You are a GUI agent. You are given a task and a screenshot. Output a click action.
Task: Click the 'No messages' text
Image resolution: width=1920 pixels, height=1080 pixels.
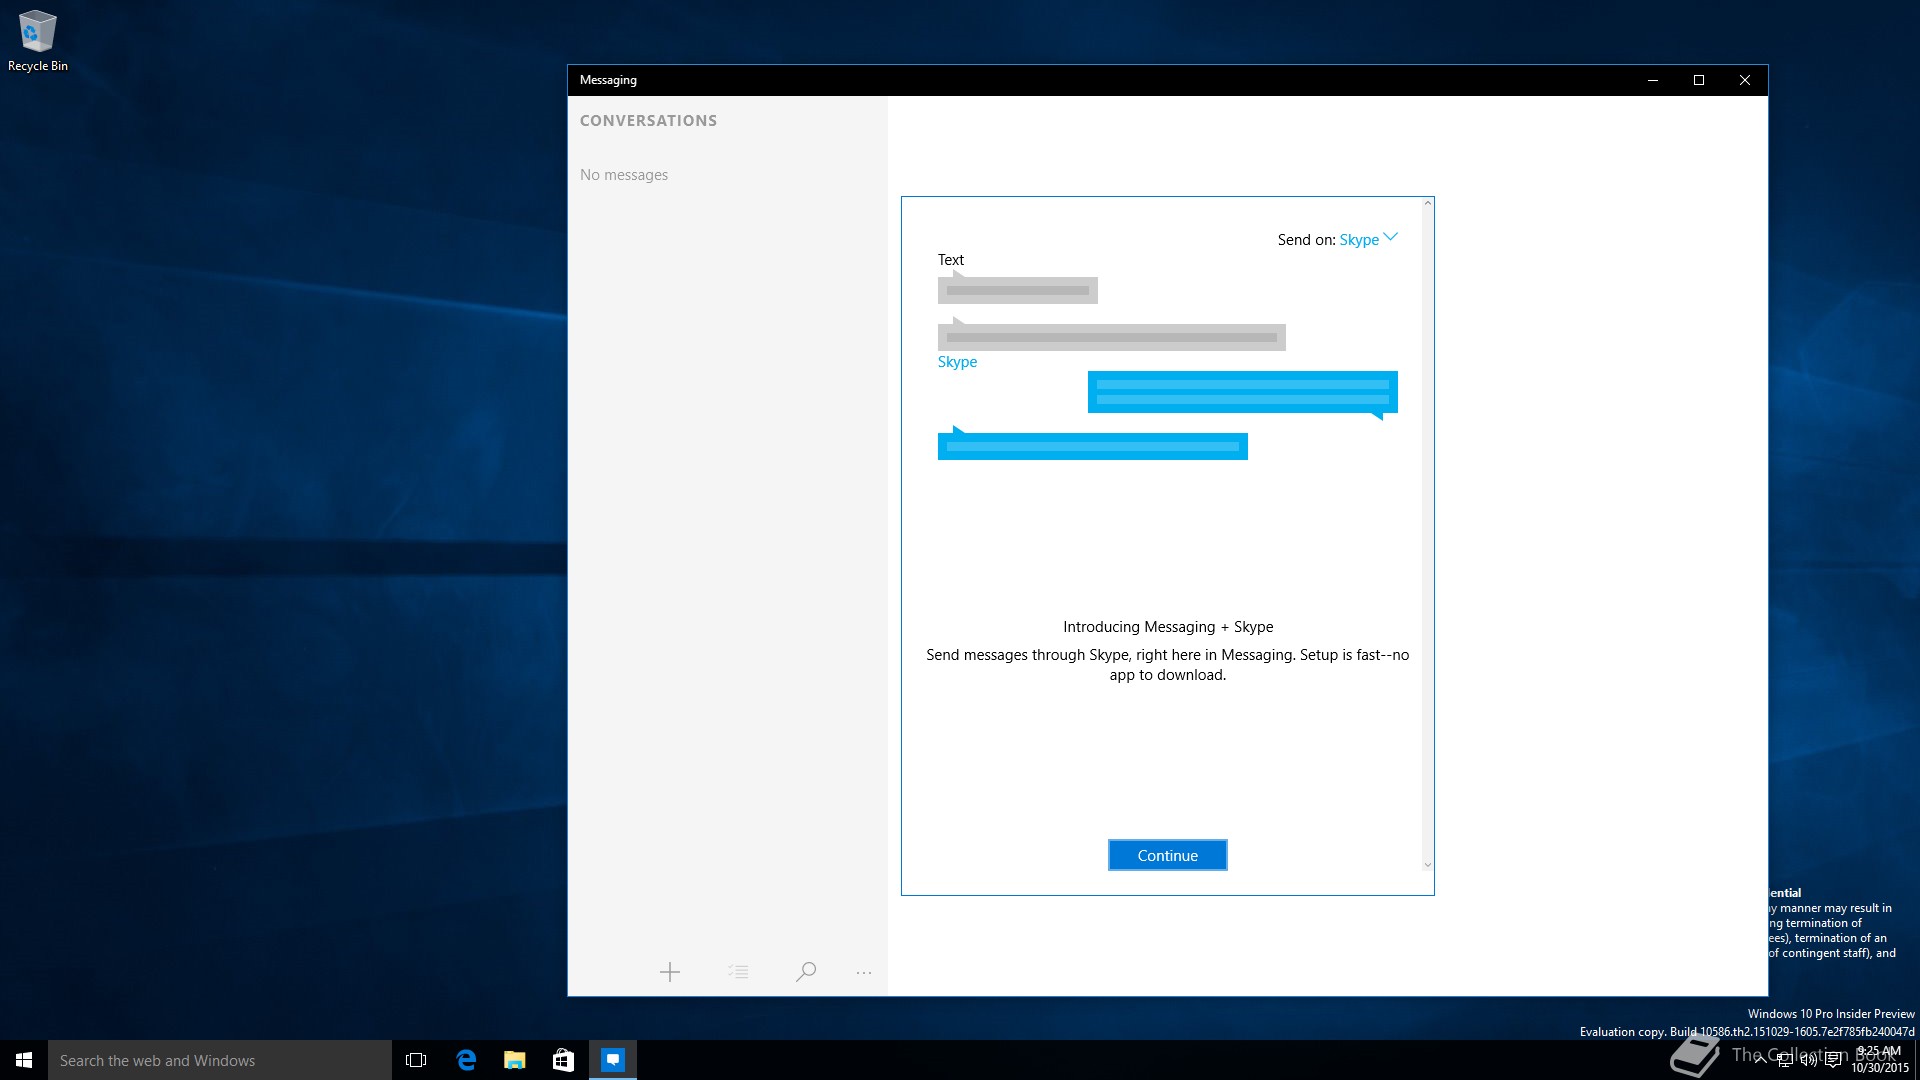[624, 175]
